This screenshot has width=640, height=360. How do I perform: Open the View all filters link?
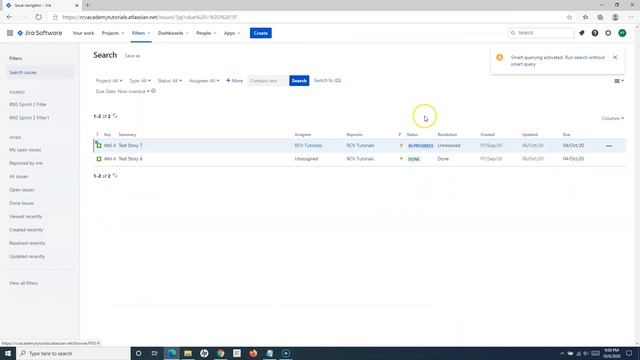point(24,283)
